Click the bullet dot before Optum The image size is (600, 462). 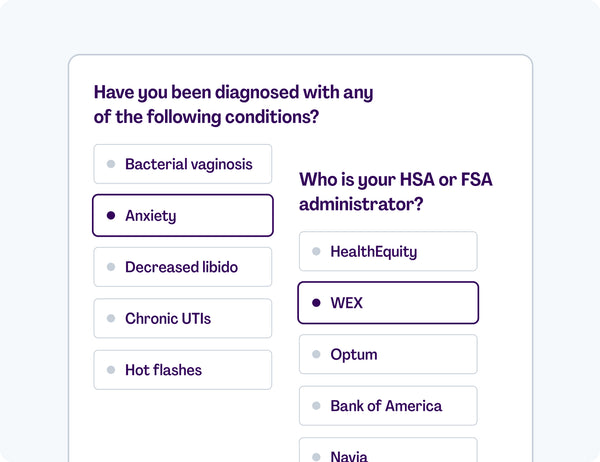point(316,354)
